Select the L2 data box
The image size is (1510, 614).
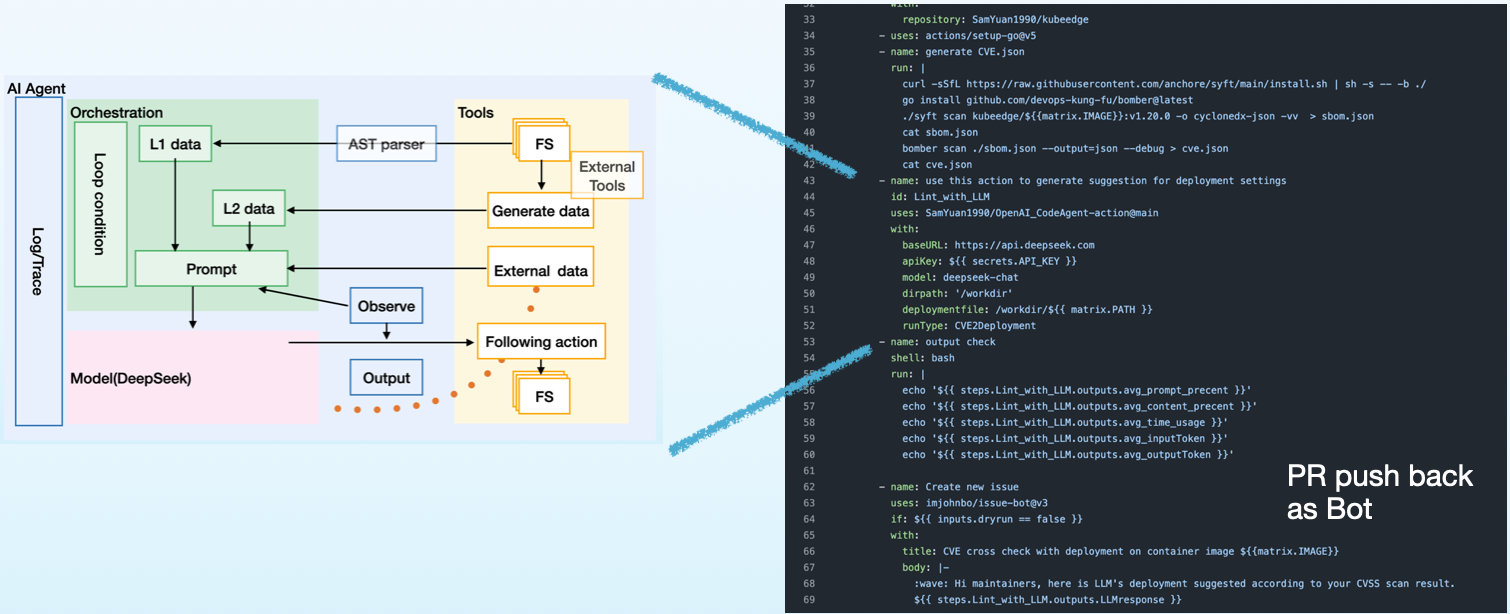(251, 209)
